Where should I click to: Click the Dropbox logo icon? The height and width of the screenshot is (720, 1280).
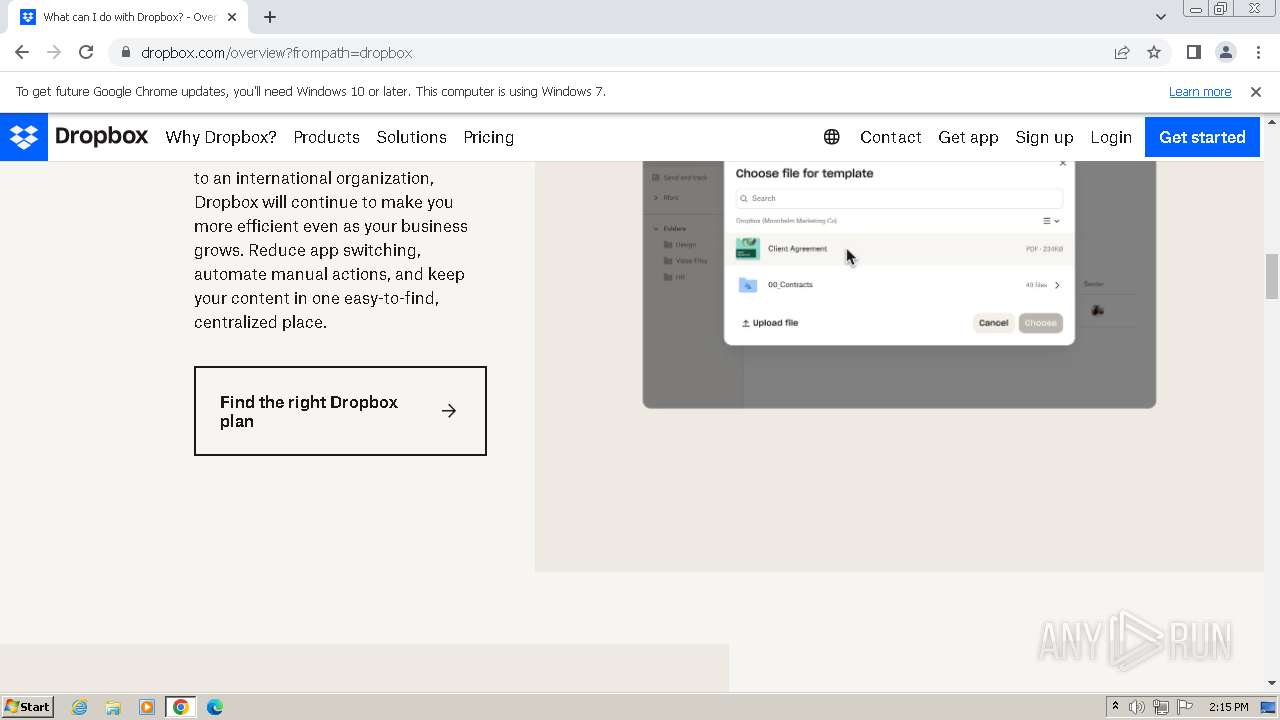[x=24, y=137]
